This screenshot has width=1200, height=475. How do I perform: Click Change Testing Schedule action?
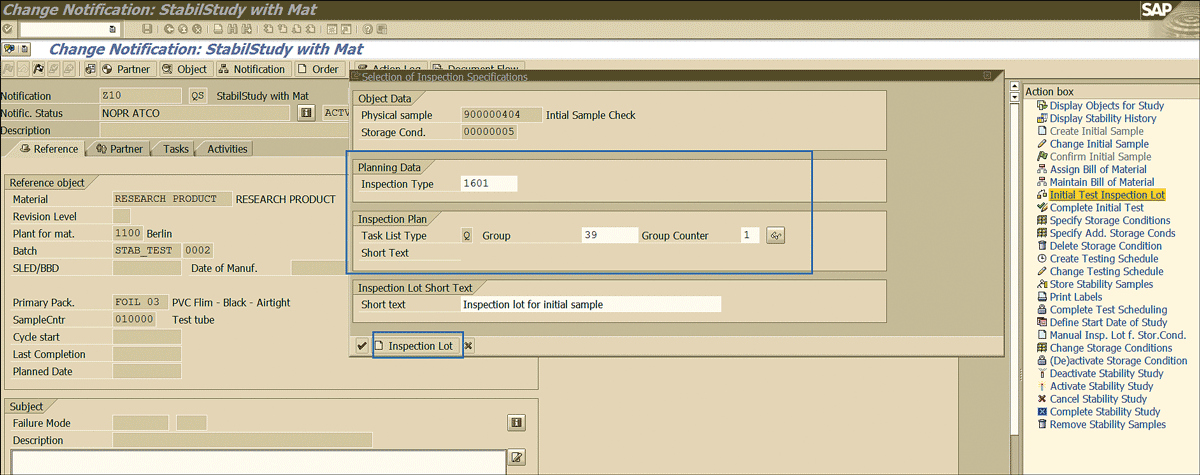1107,272
